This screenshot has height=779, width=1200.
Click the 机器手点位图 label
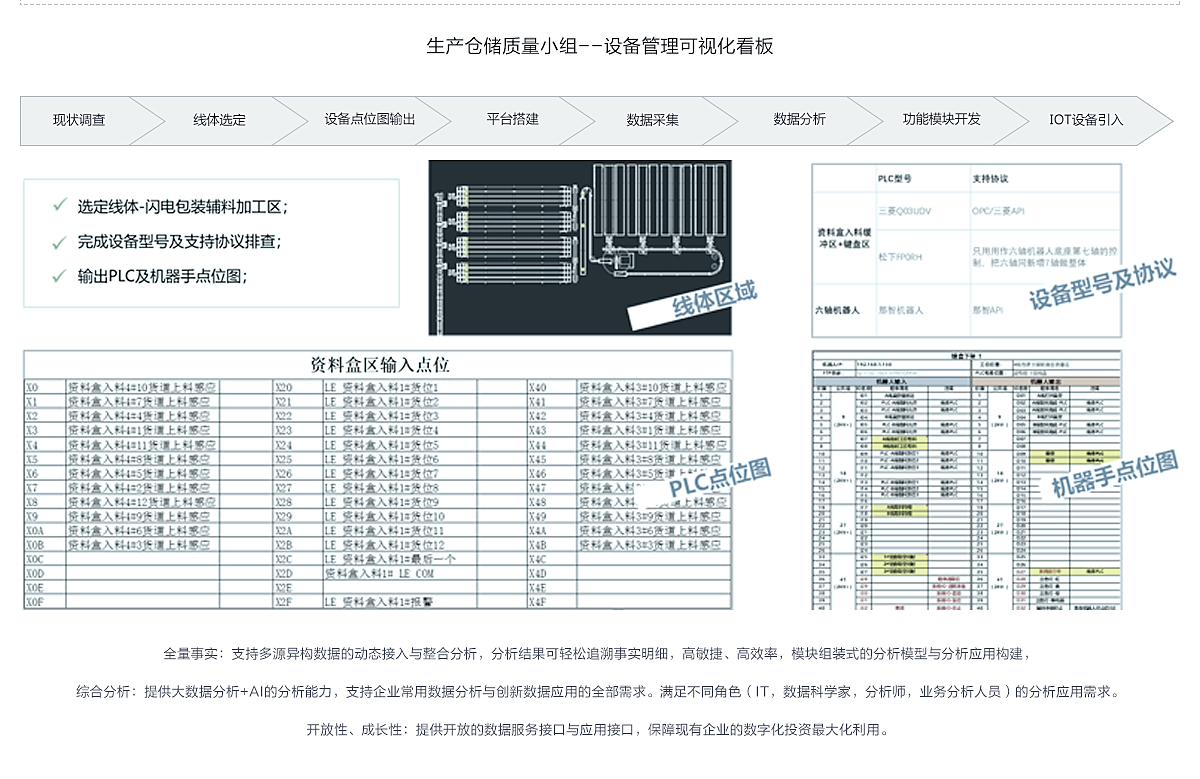coord(1114,474)
